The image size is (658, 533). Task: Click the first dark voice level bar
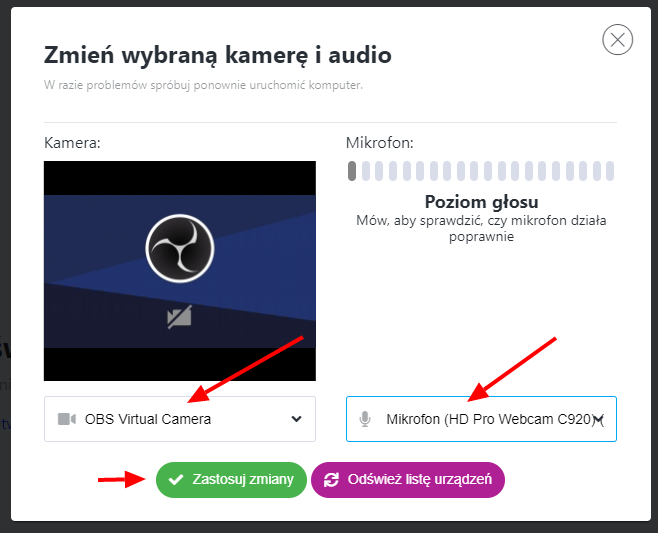[x=352, y=171]
